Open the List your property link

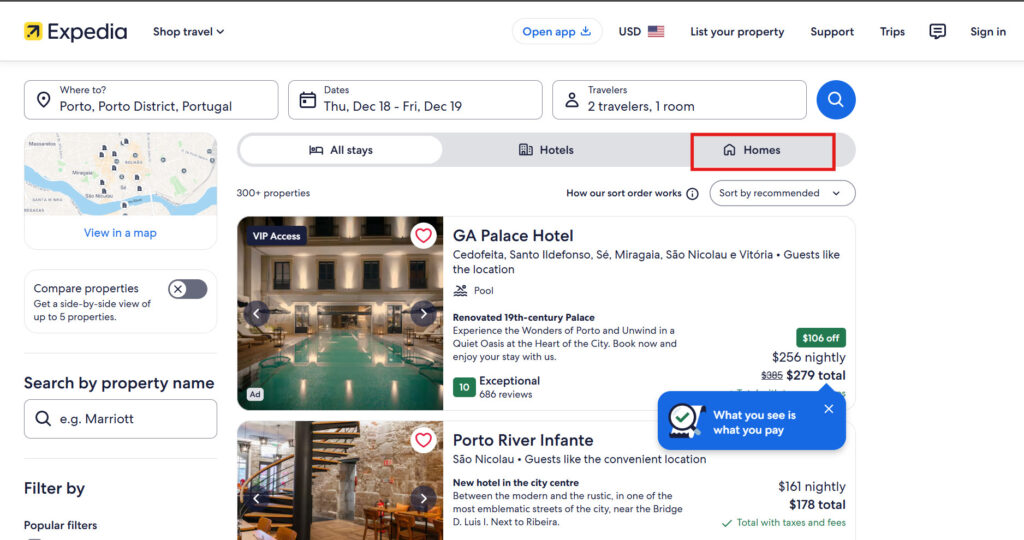click(737, 31)
